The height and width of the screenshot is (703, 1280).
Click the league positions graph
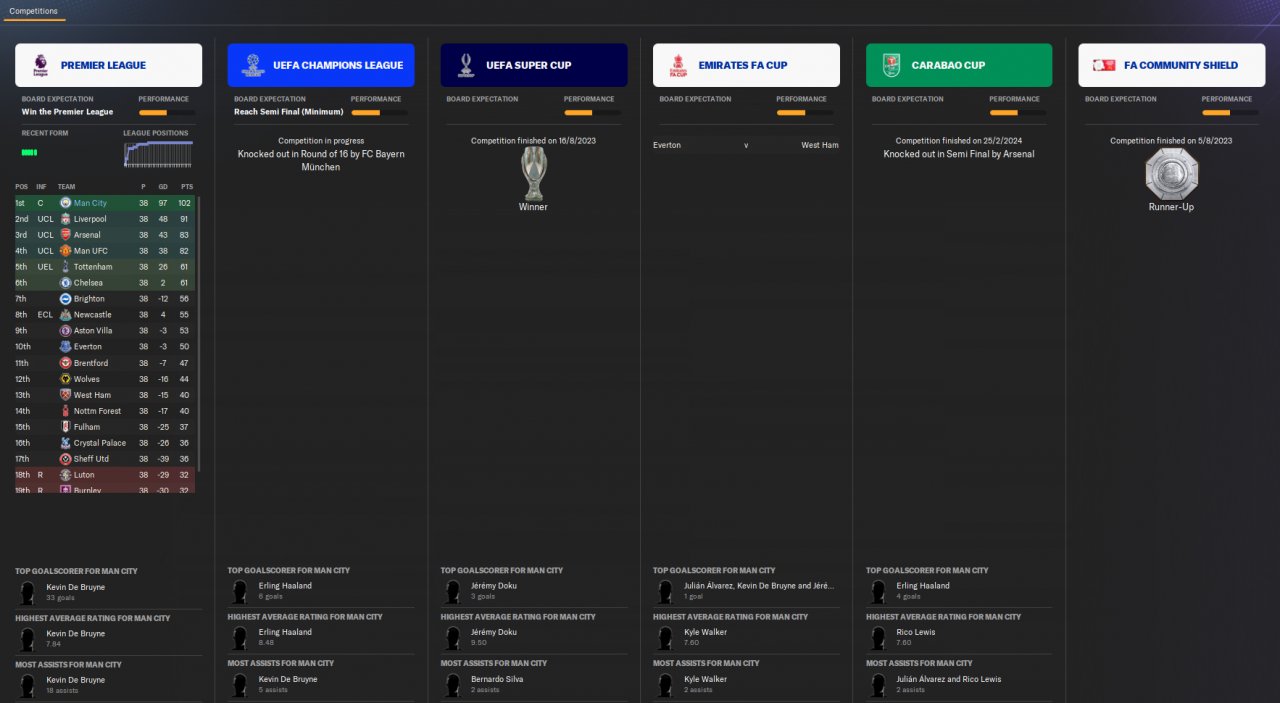(x=159, y=153)
